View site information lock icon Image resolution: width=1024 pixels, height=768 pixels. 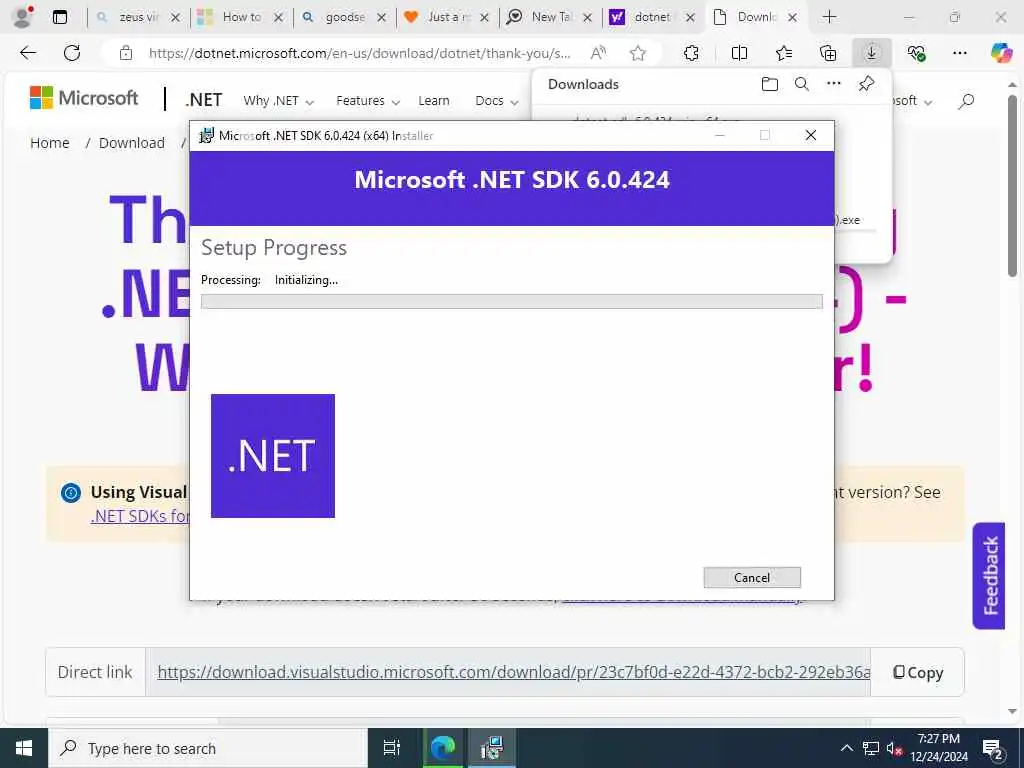click(126, 53)
